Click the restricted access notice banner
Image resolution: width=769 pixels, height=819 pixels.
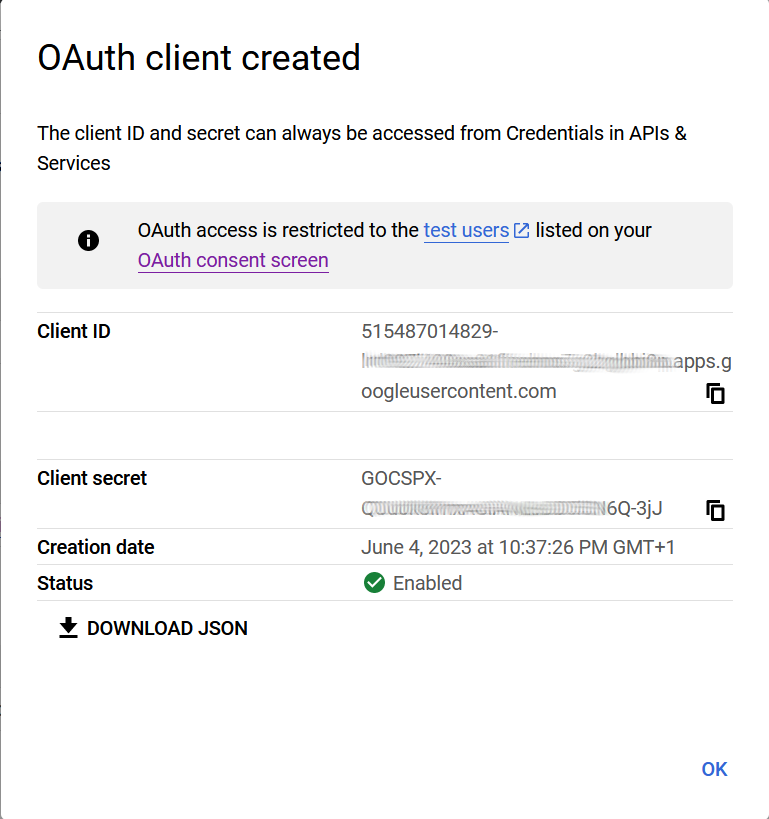point(384,245)
